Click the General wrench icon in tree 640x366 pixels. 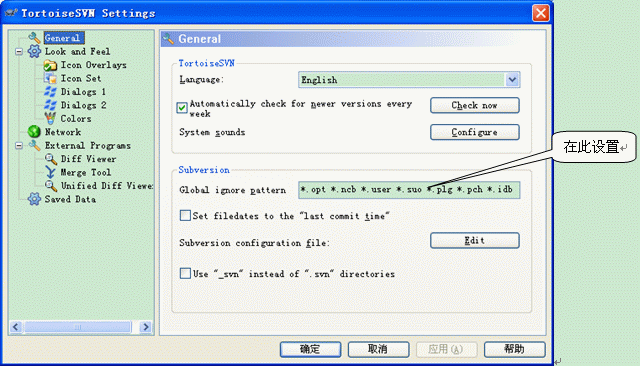coord(34,38)
